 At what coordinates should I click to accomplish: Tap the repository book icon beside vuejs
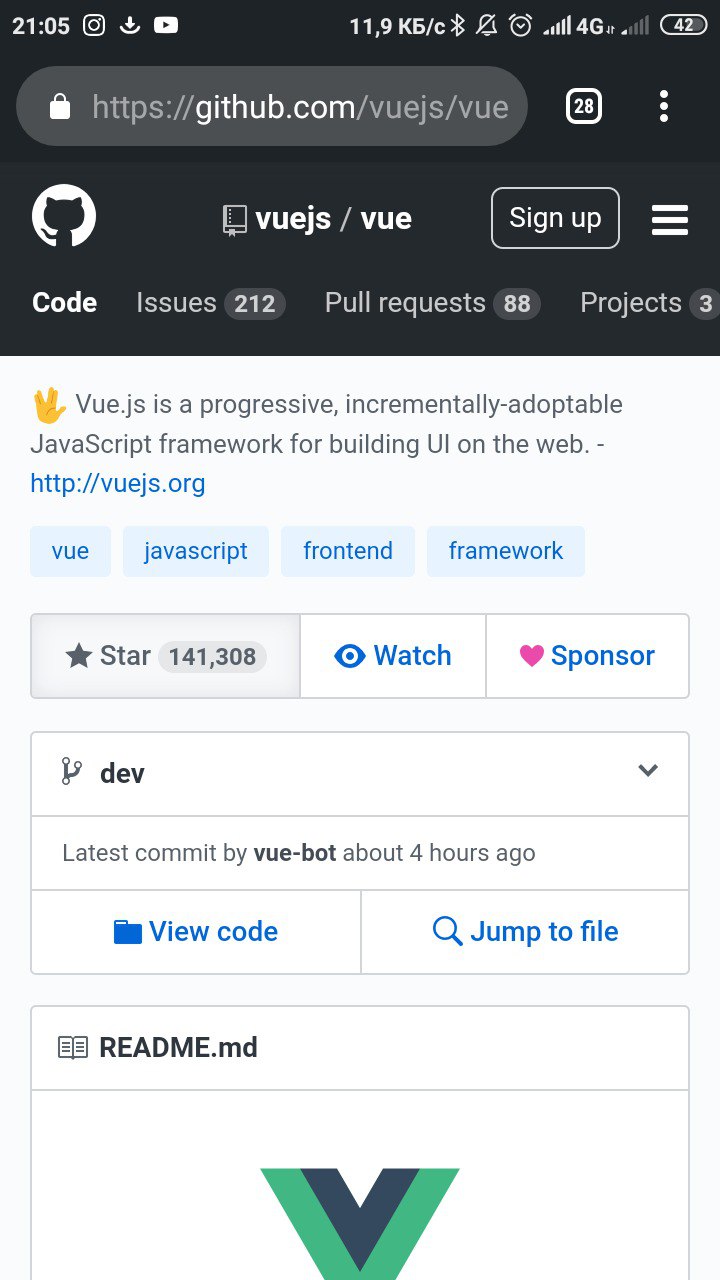234,220
